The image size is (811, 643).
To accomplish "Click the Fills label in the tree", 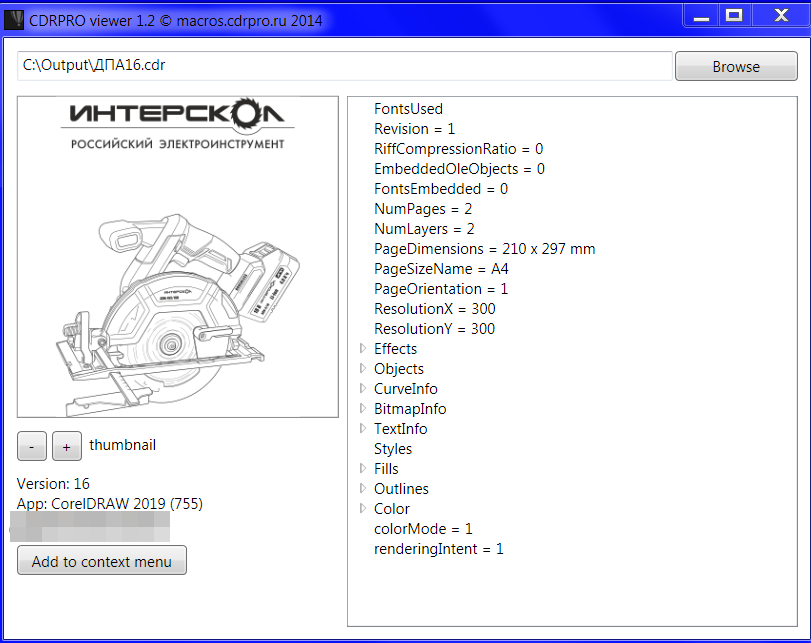I will point(386,469).
